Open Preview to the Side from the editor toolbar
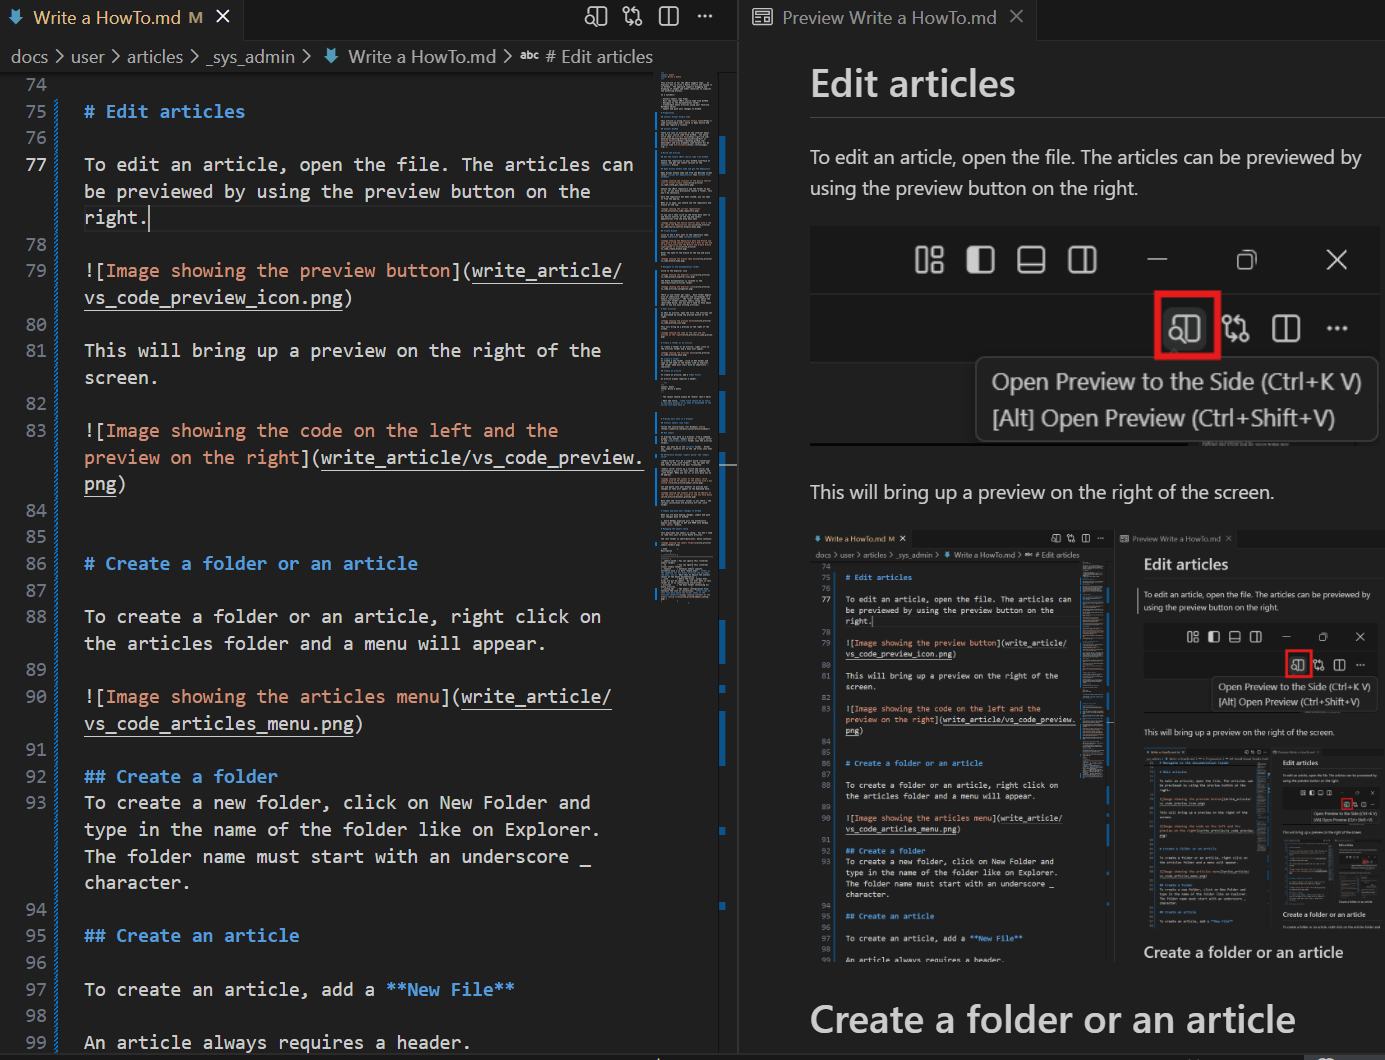The height and width of the screenshot is (1060, 1385). click(x=595, y=17)
